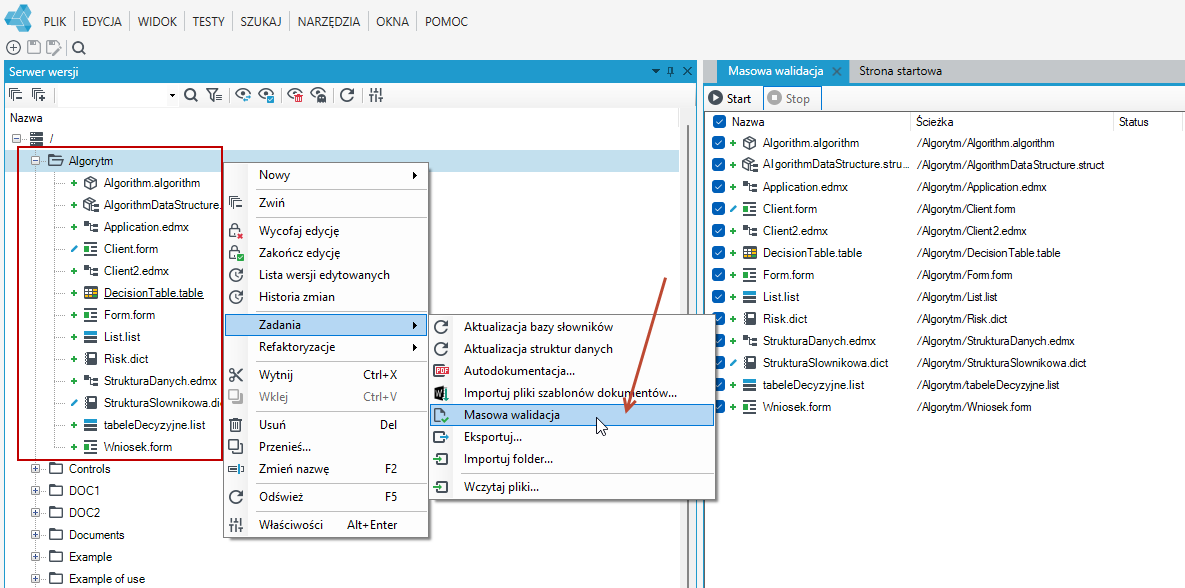Choose Eksportuj... from the Zadania submenu

572,437
